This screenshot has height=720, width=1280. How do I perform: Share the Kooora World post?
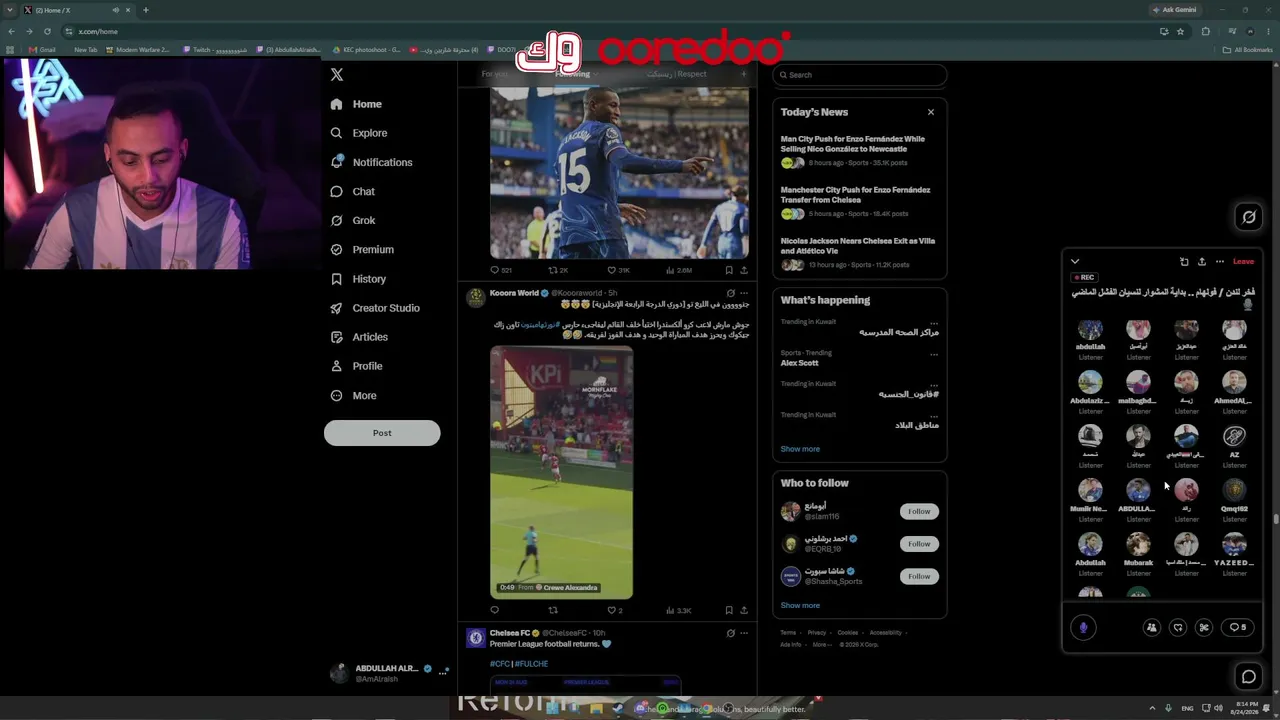743,610
